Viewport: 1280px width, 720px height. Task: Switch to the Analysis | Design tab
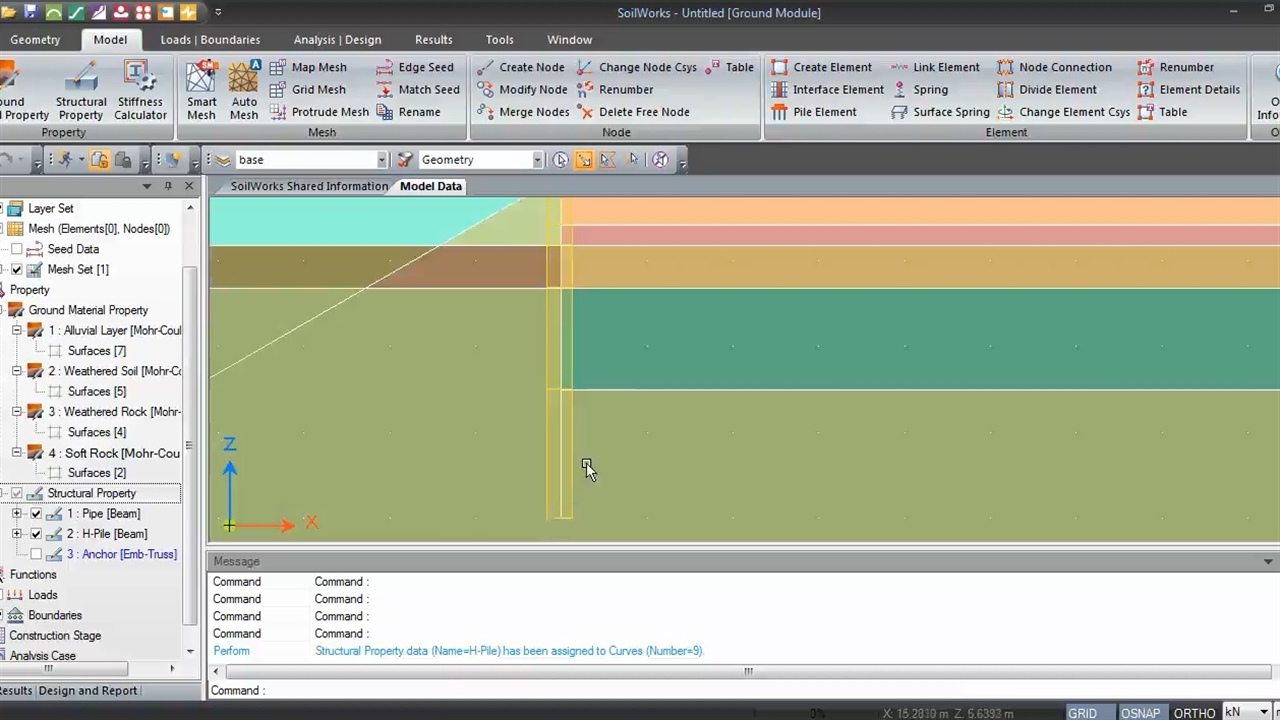coord(337,40)
